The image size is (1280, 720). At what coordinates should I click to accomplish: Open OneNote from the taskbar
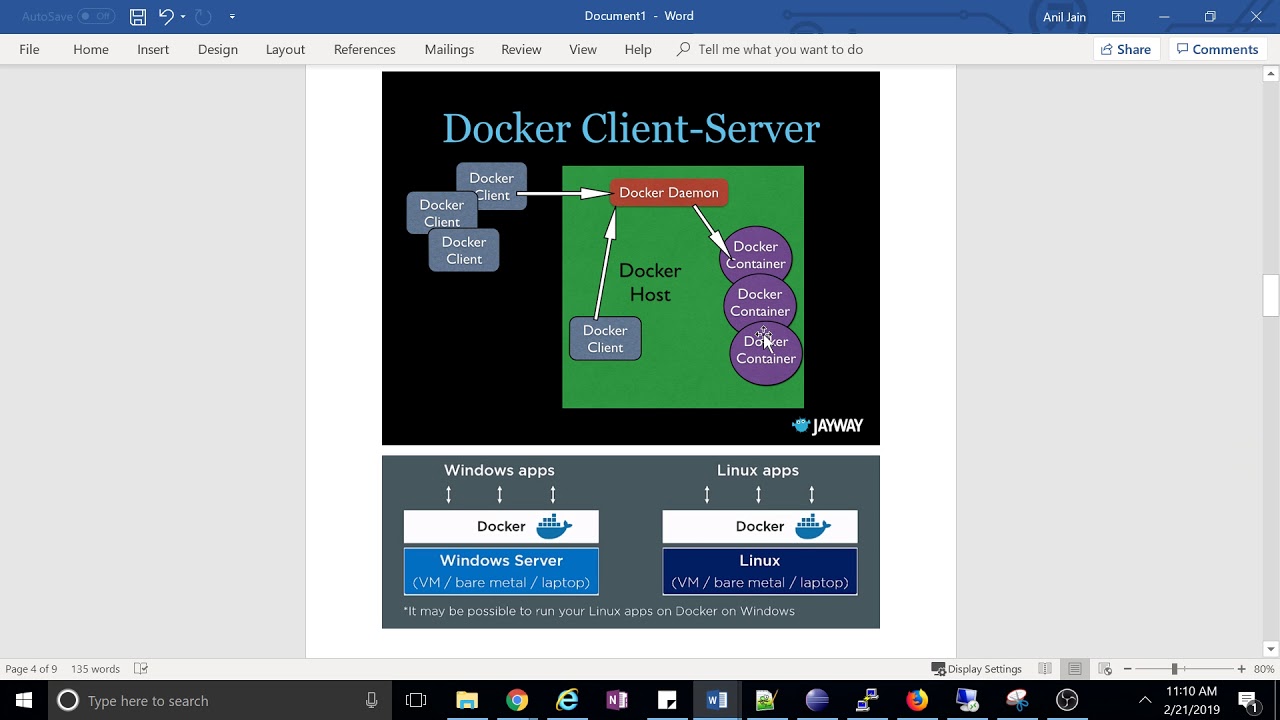[x=617, y=700]
